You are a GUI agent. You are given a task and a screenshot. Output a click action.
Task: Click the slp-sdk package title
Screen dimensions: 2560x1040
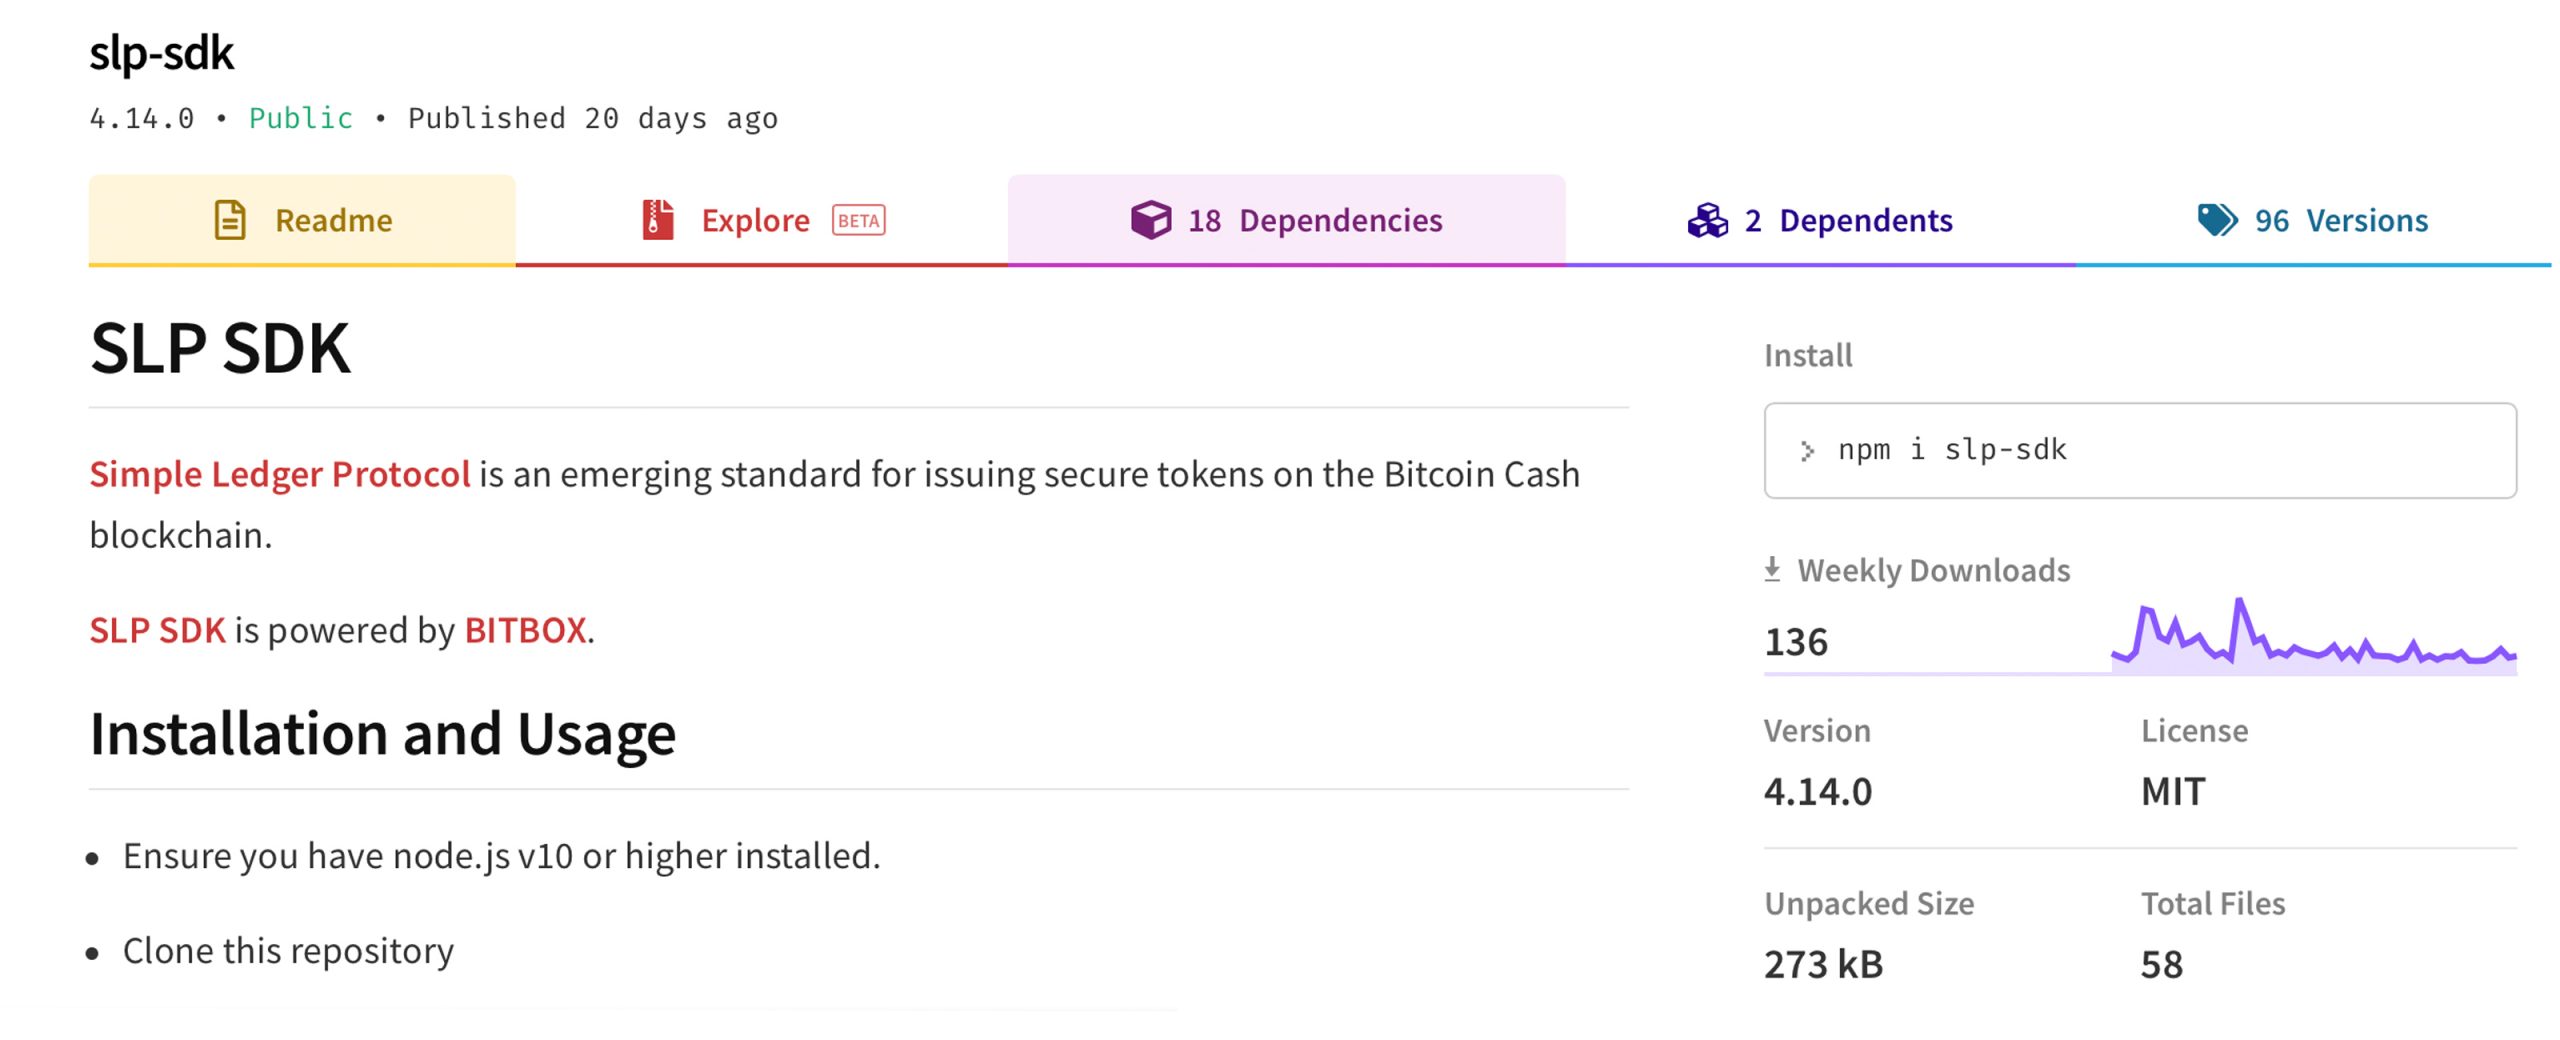(160, 55)
